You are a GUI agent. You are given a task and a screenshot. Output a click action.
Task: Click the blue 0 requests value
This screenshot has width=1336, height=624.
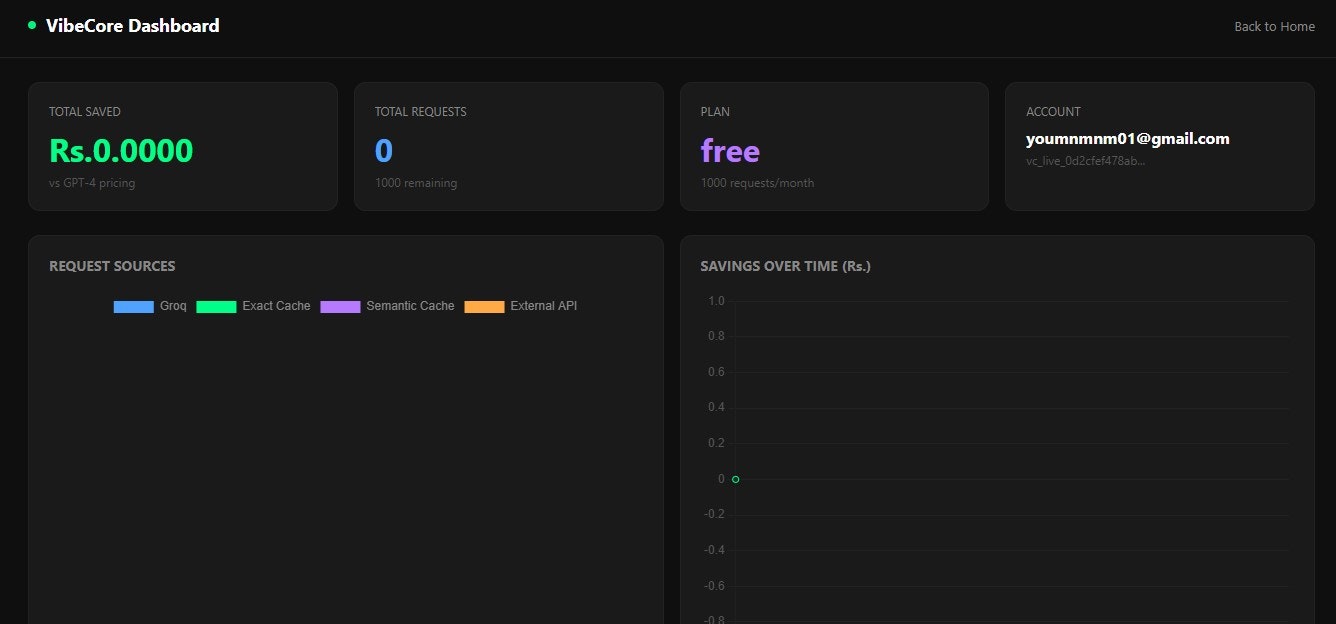click(384, 151)
